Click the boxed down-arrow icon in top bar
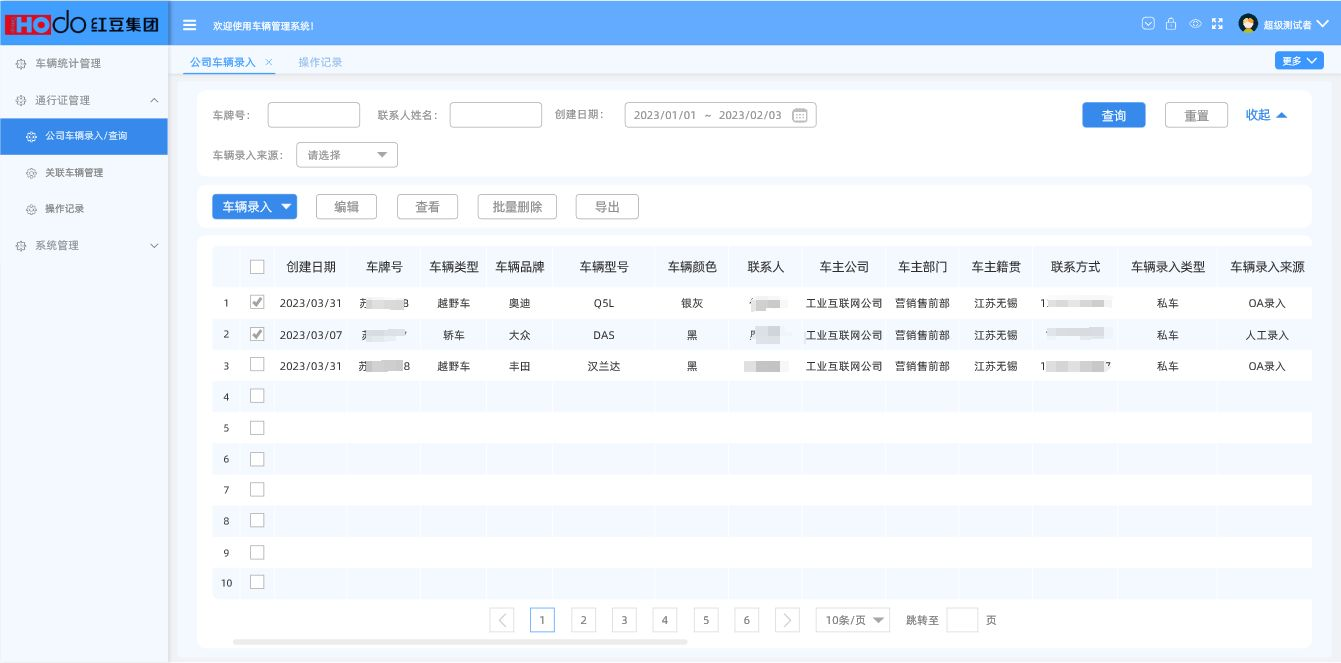 pyautogui.click(x=1148, y=24)
